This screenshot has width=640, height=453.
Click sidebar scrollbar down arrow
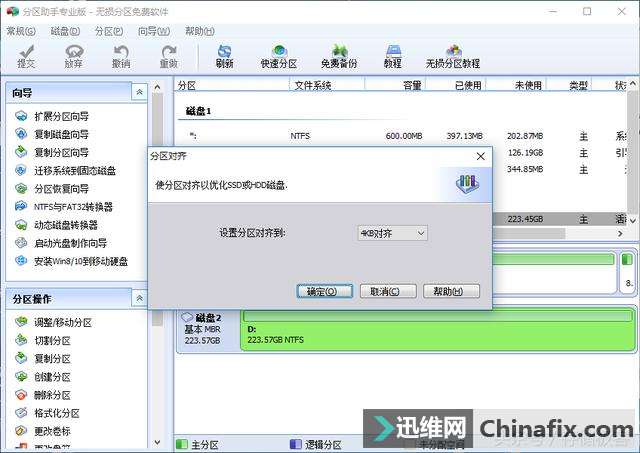pyautogui.click(x=157, y=442)
